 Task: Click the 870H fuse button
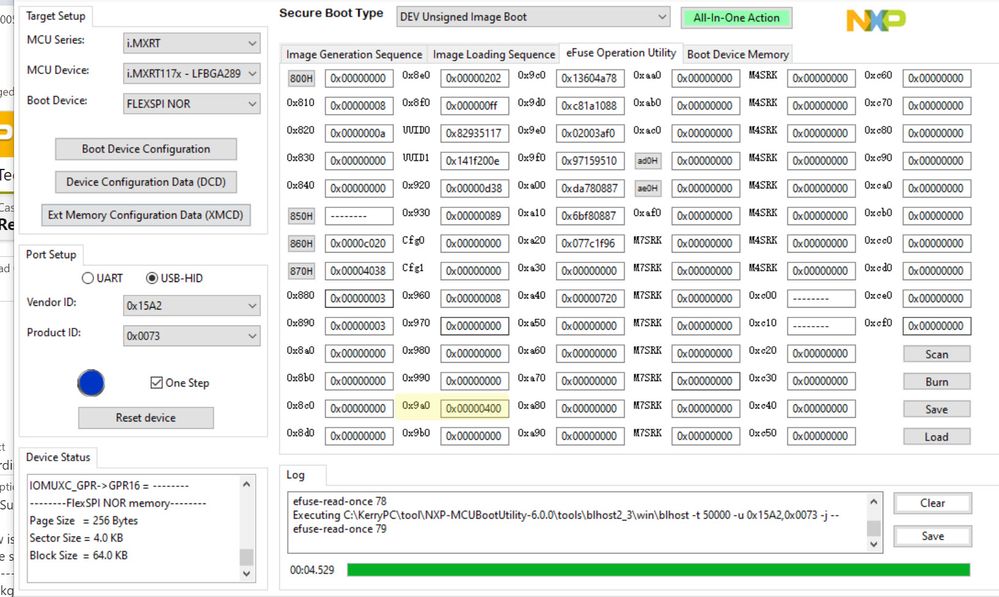point(301,271)
